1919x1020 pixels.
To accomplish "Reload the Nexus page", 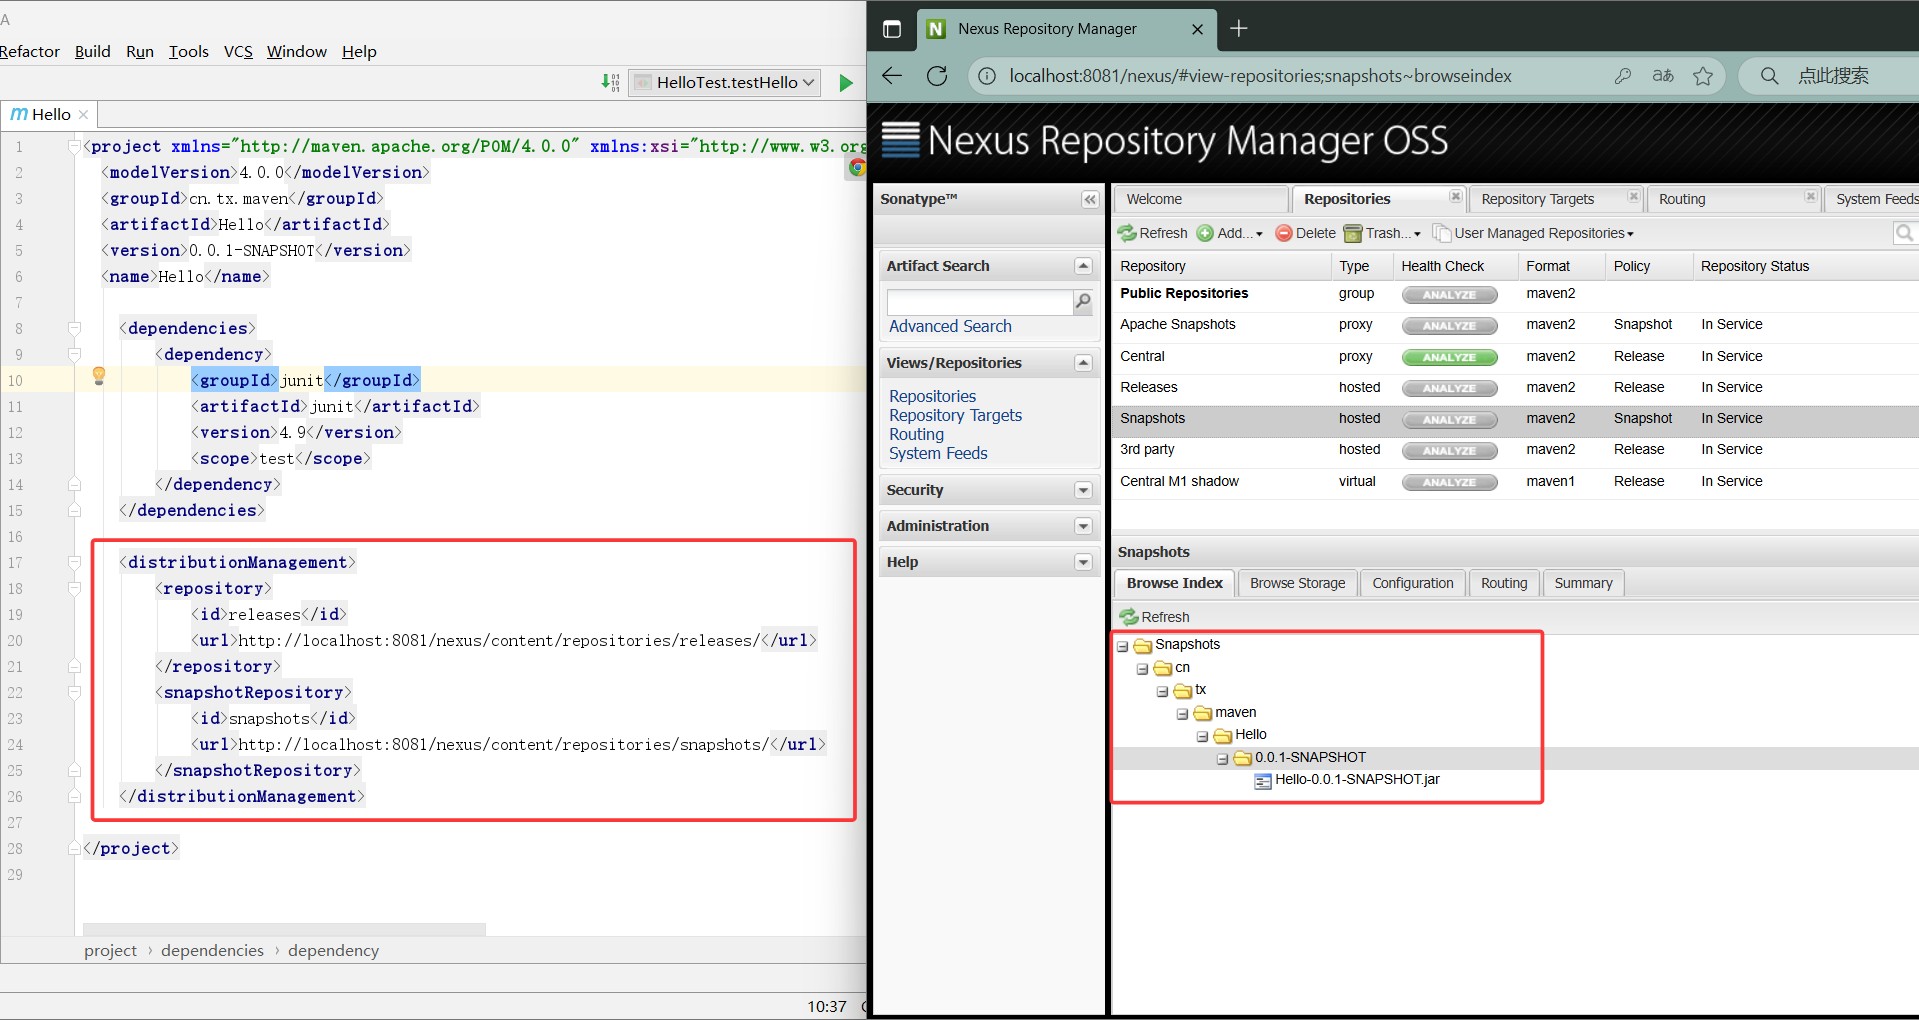I will (x=937, y=76).
